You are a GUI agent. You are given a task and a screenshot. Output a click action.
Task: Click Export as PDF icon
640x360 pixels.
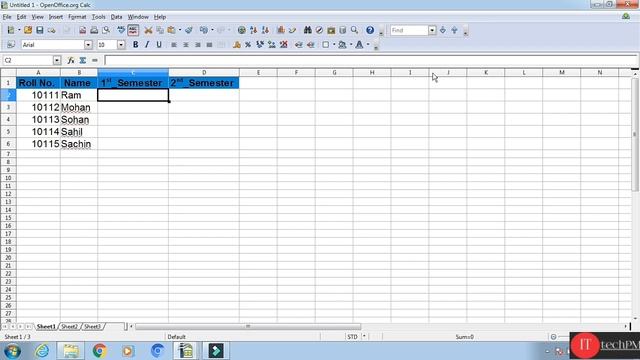(x=82, y=30)
